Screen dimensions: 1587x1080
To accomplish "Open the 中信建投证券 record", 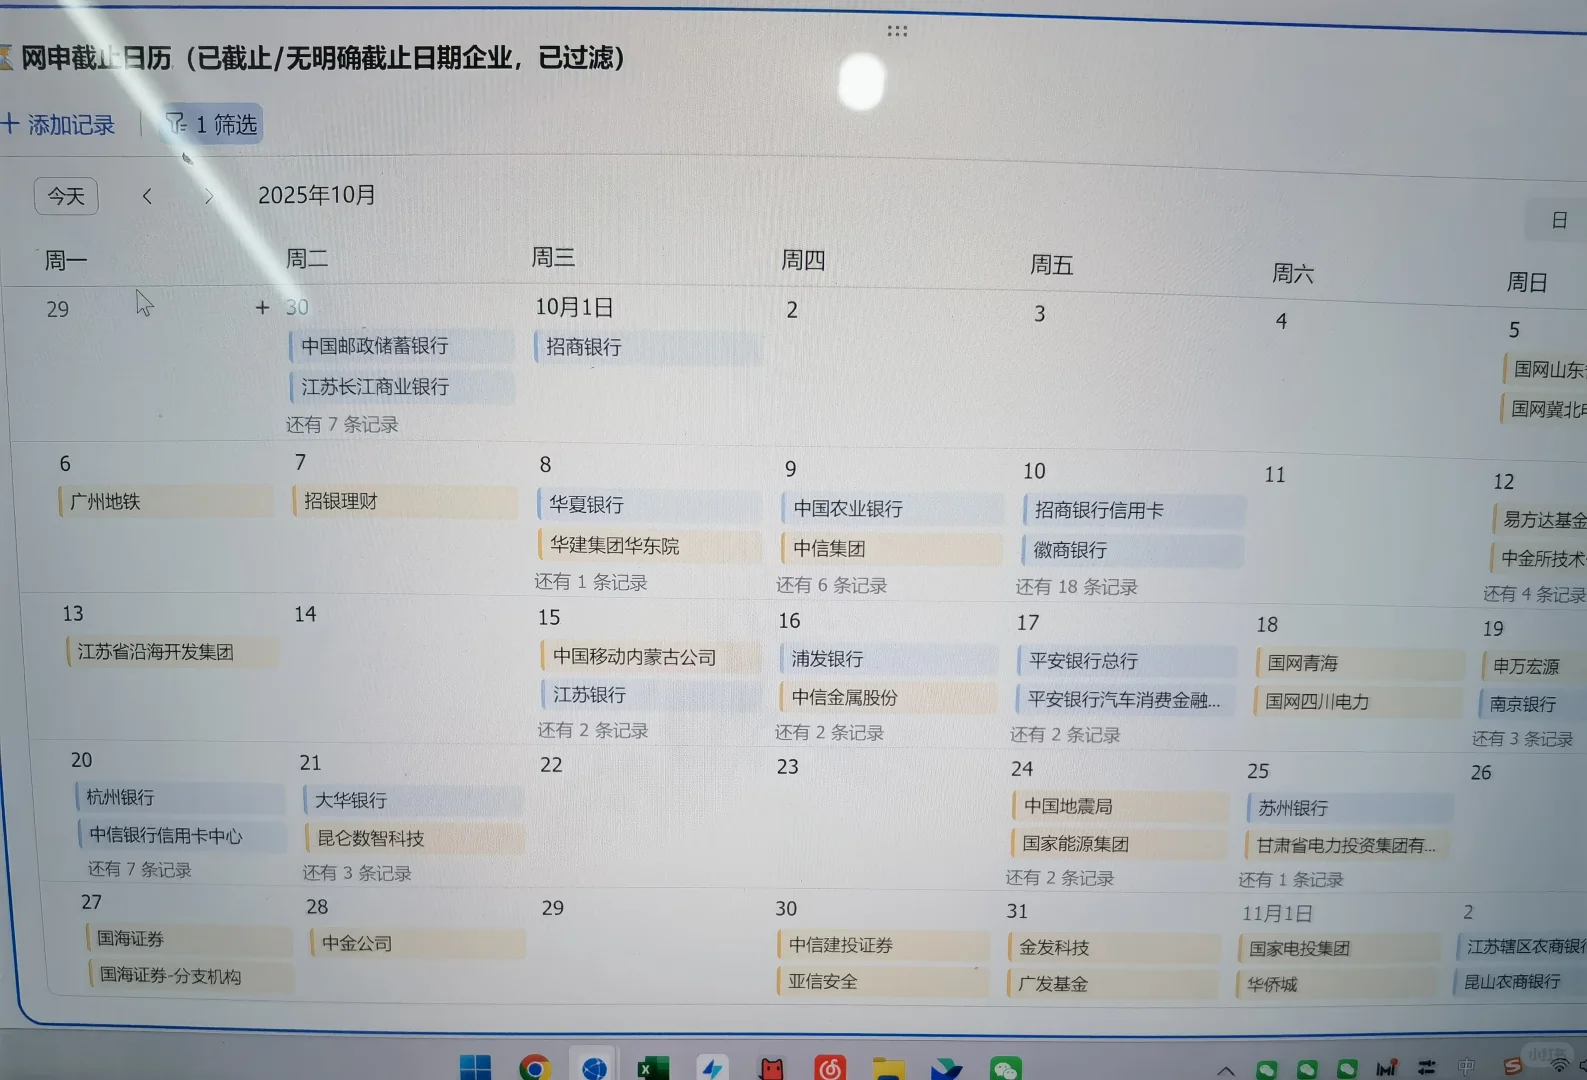I will tap(882, 945).
